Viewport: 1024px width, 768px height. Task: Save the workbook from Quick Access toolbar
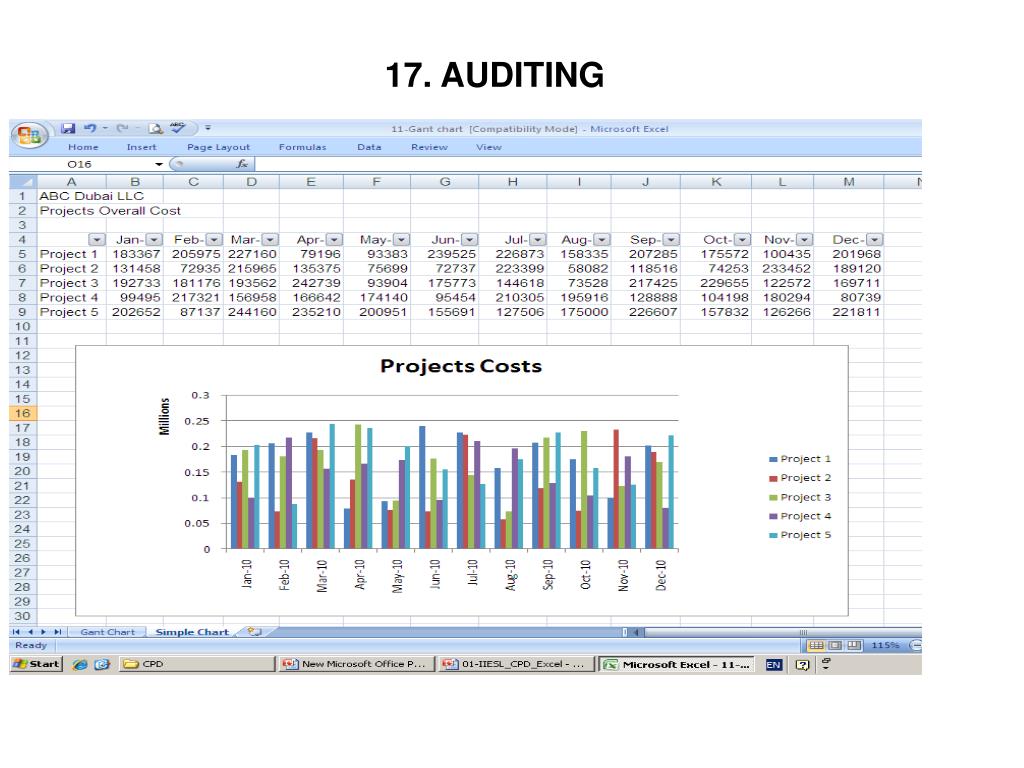tap(68, 128)
